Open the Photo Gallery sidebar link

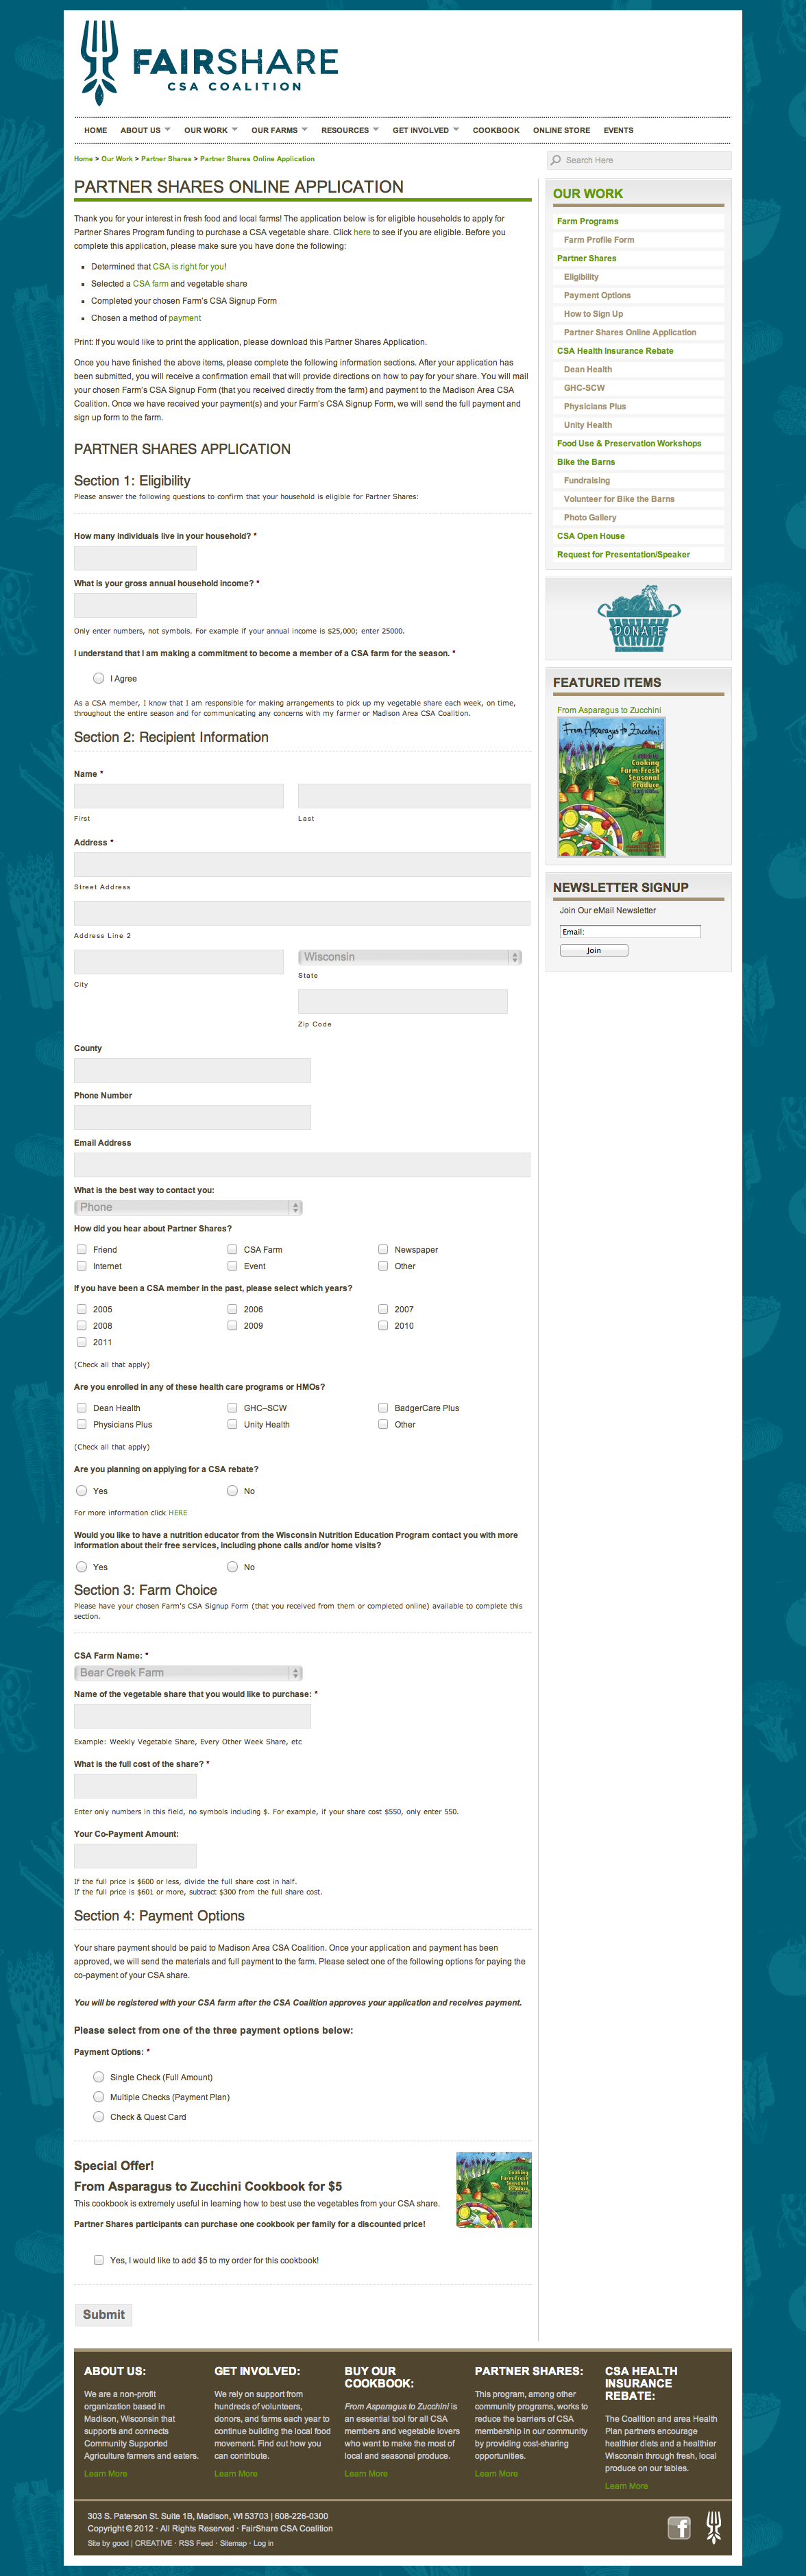tap(590, 517)
